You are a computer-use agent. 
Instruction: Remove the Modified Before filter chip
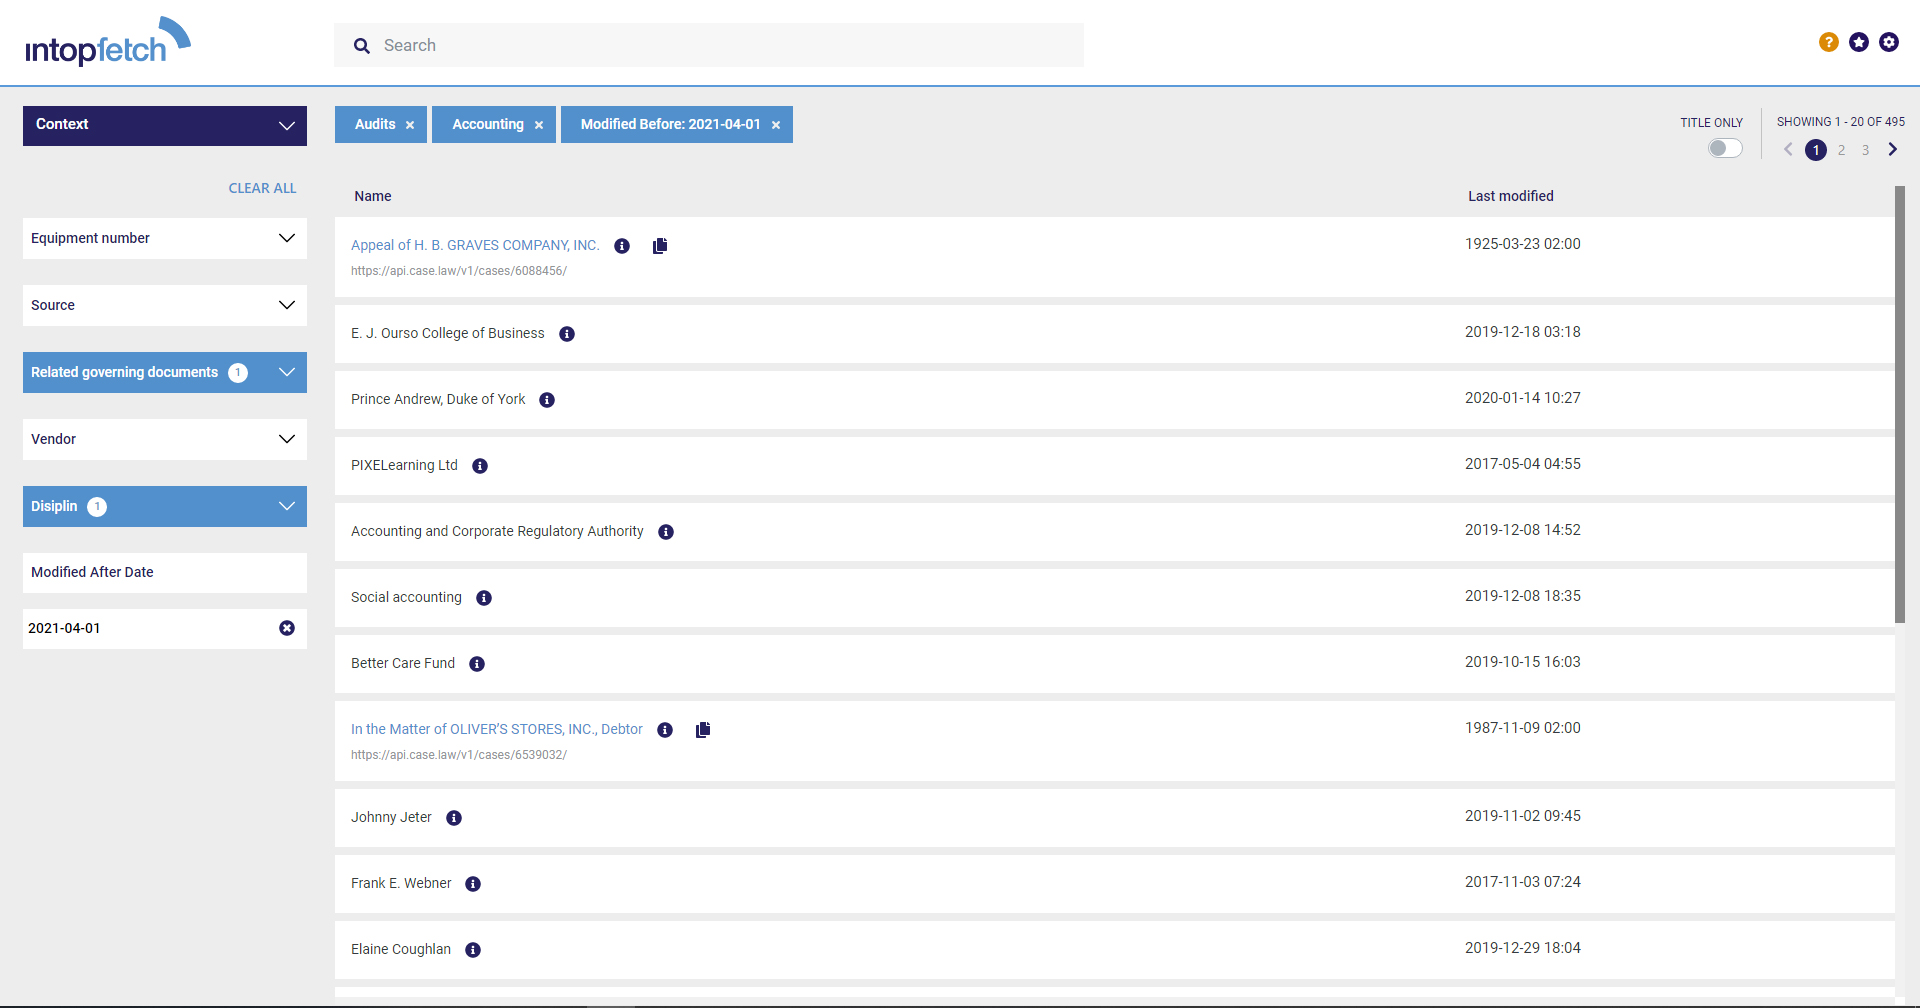[x=776, y=125]
